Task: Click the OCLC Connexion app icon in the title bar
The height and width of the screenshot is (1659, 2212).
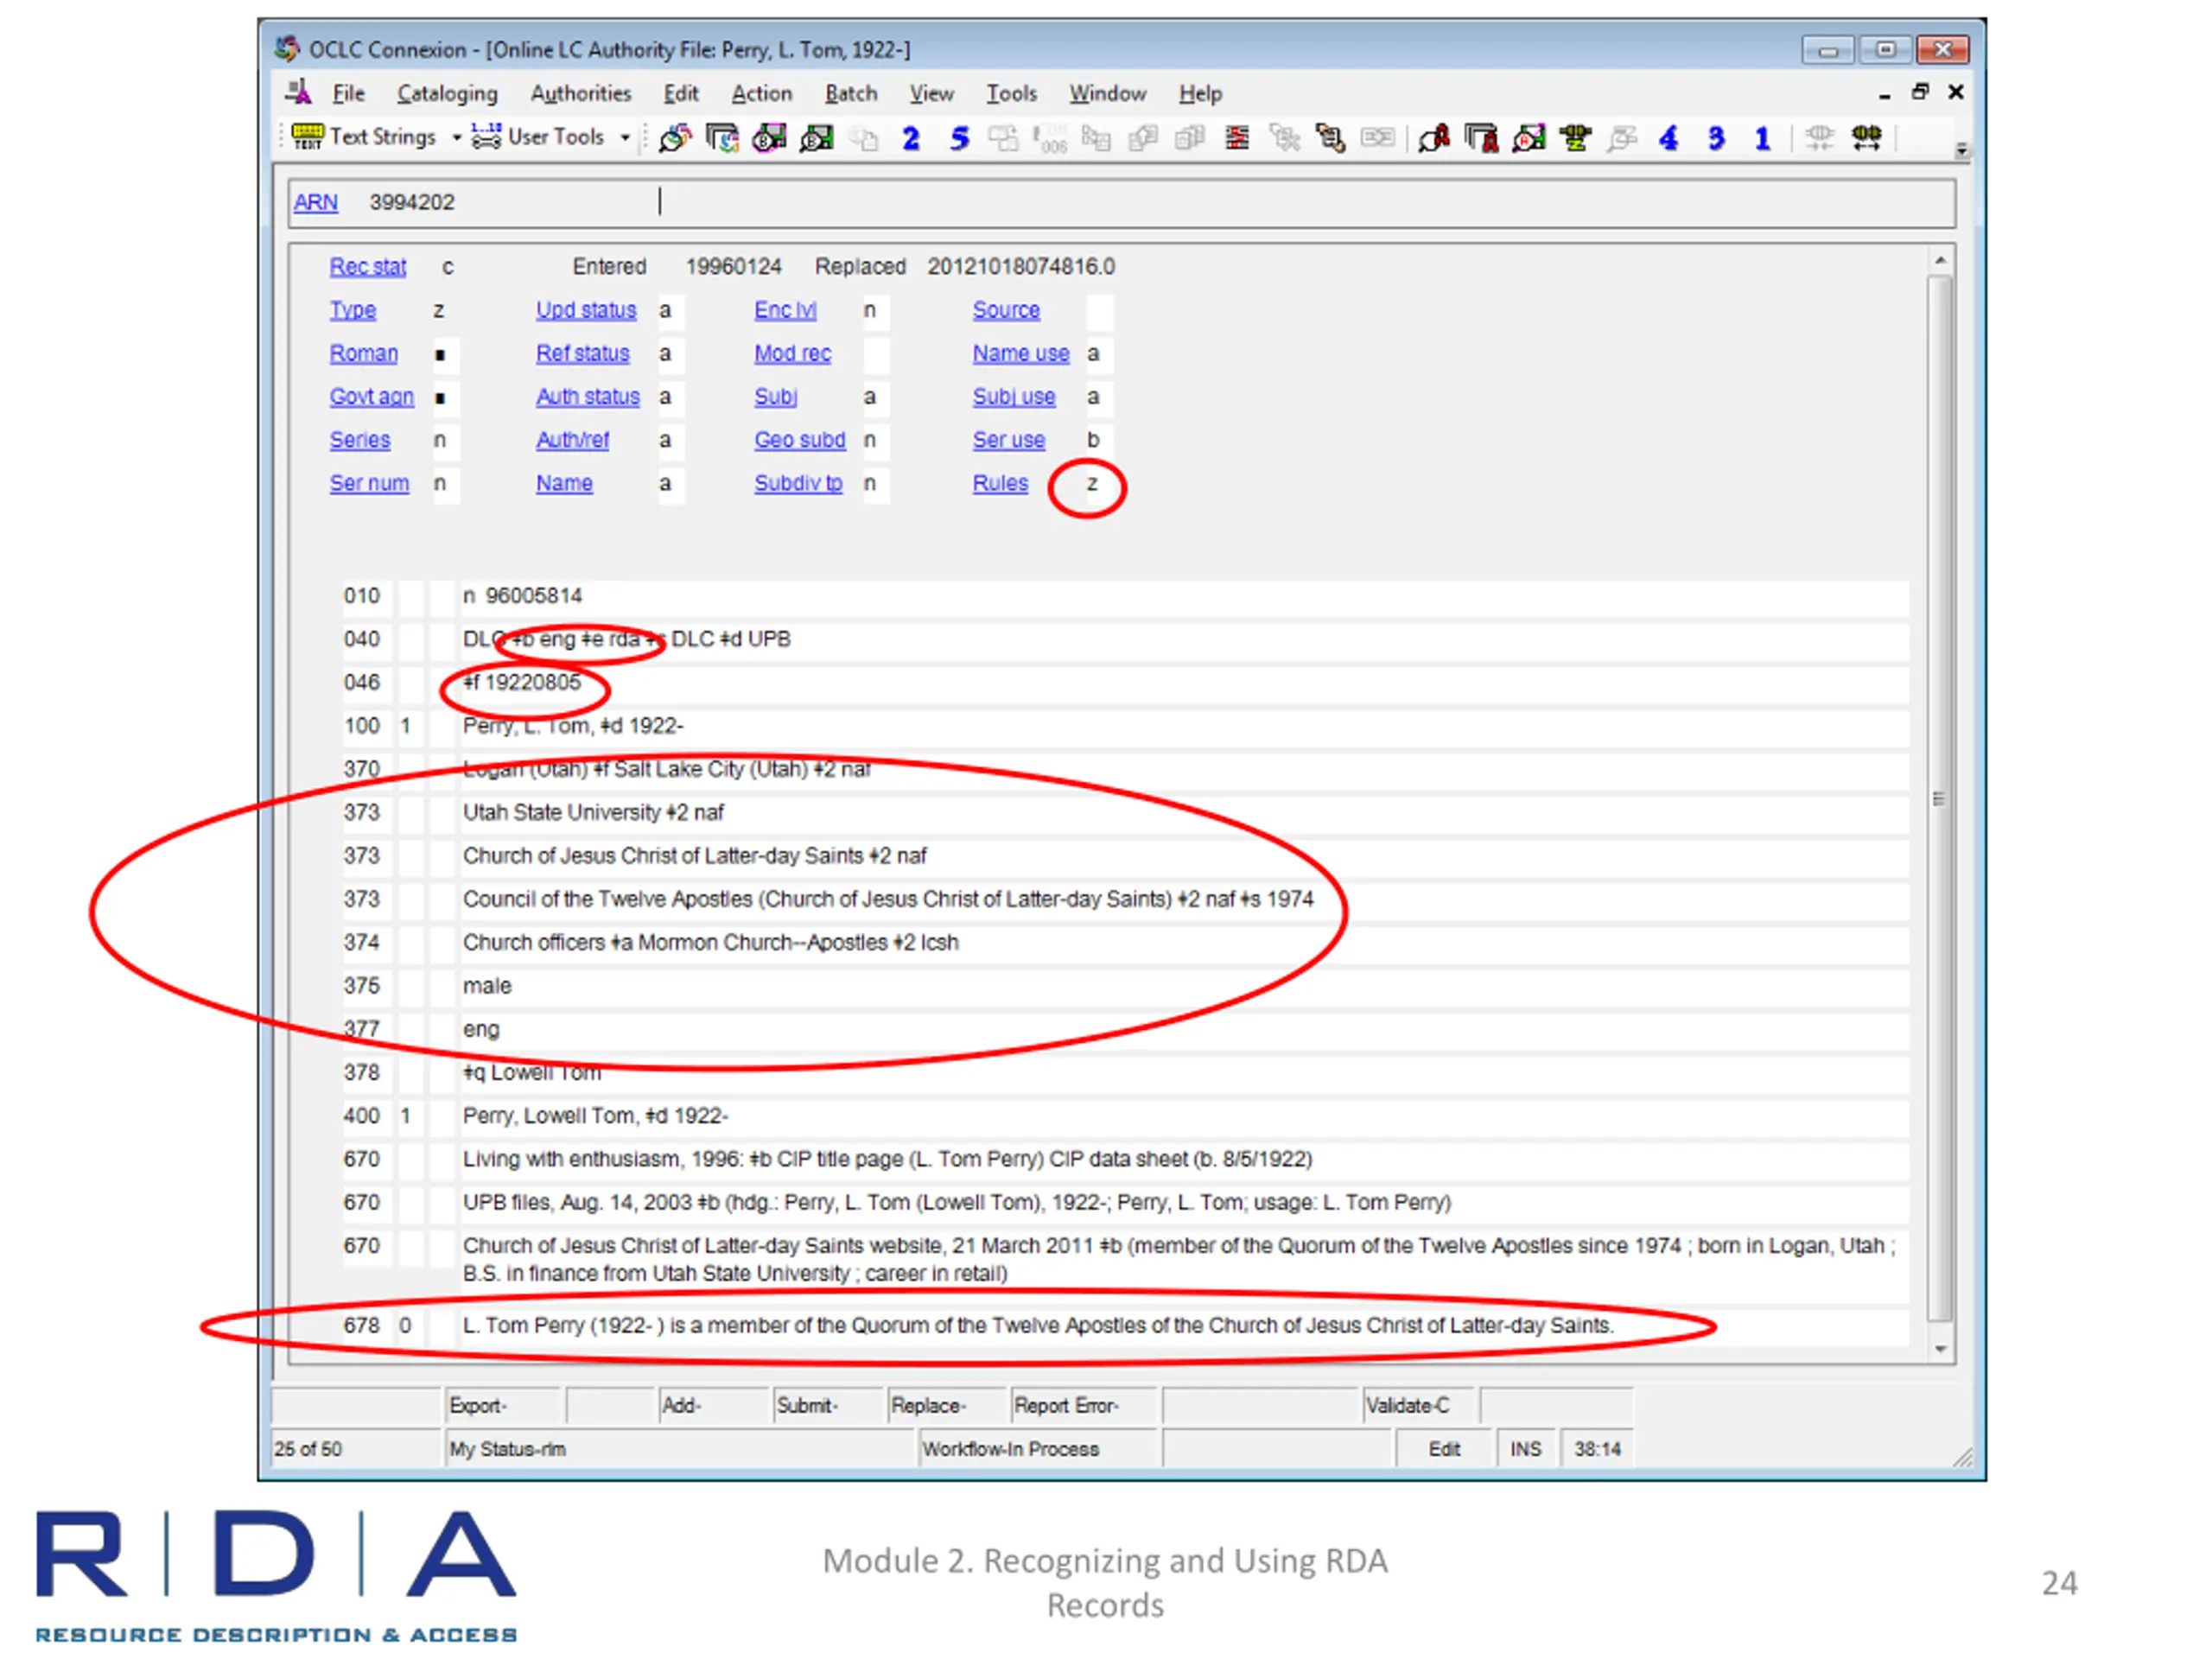Action: click(288, 48)
